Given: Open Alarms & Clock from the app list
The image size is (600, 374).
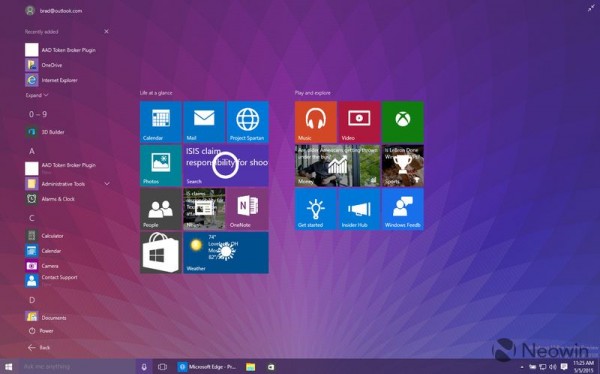Looking at the screenshot, I should coord(50,199).
